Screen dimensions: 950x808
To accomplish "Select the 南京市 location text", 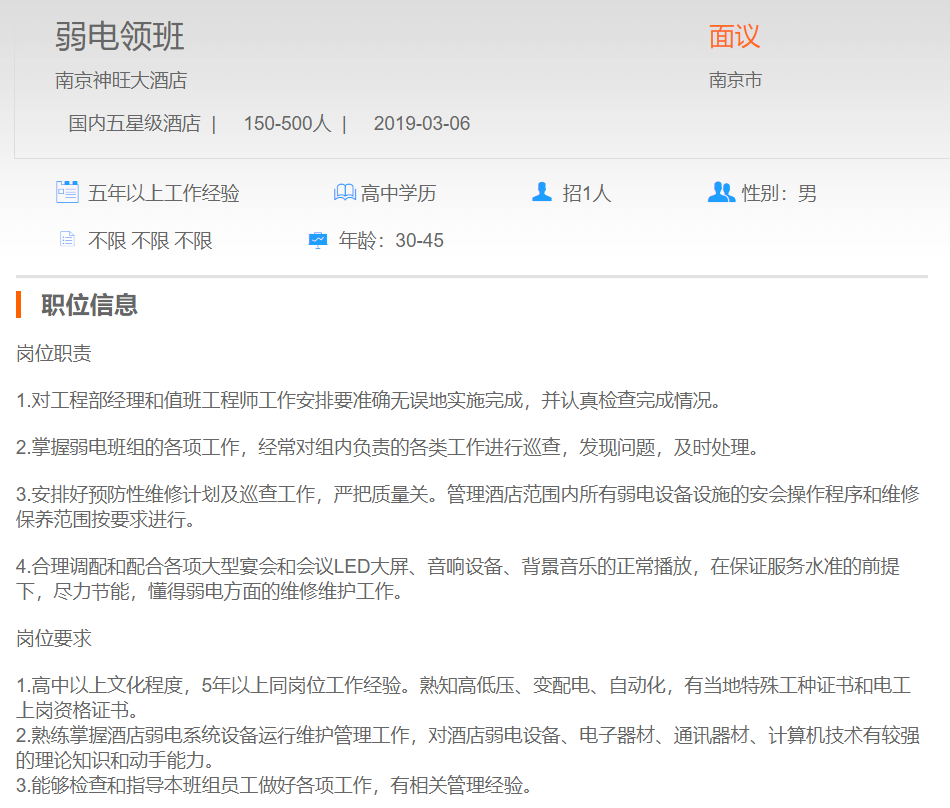I will point(735,80).
